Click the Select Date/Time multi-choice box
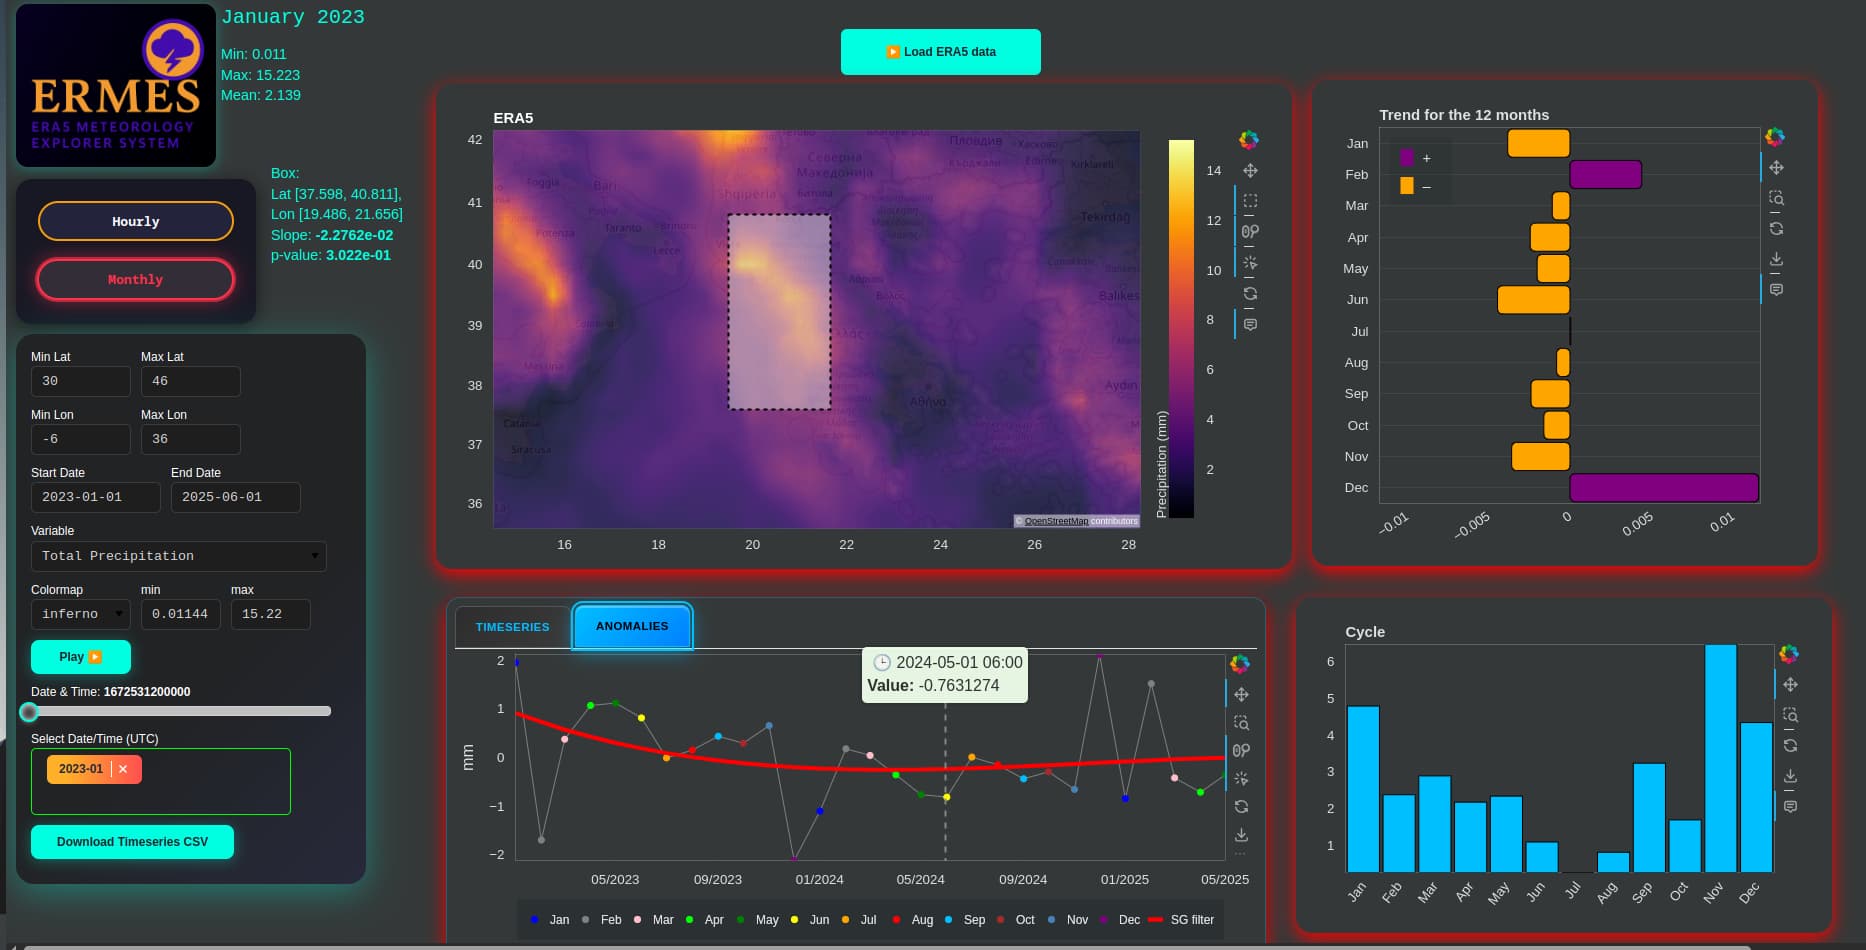 [x=161, y=782]
